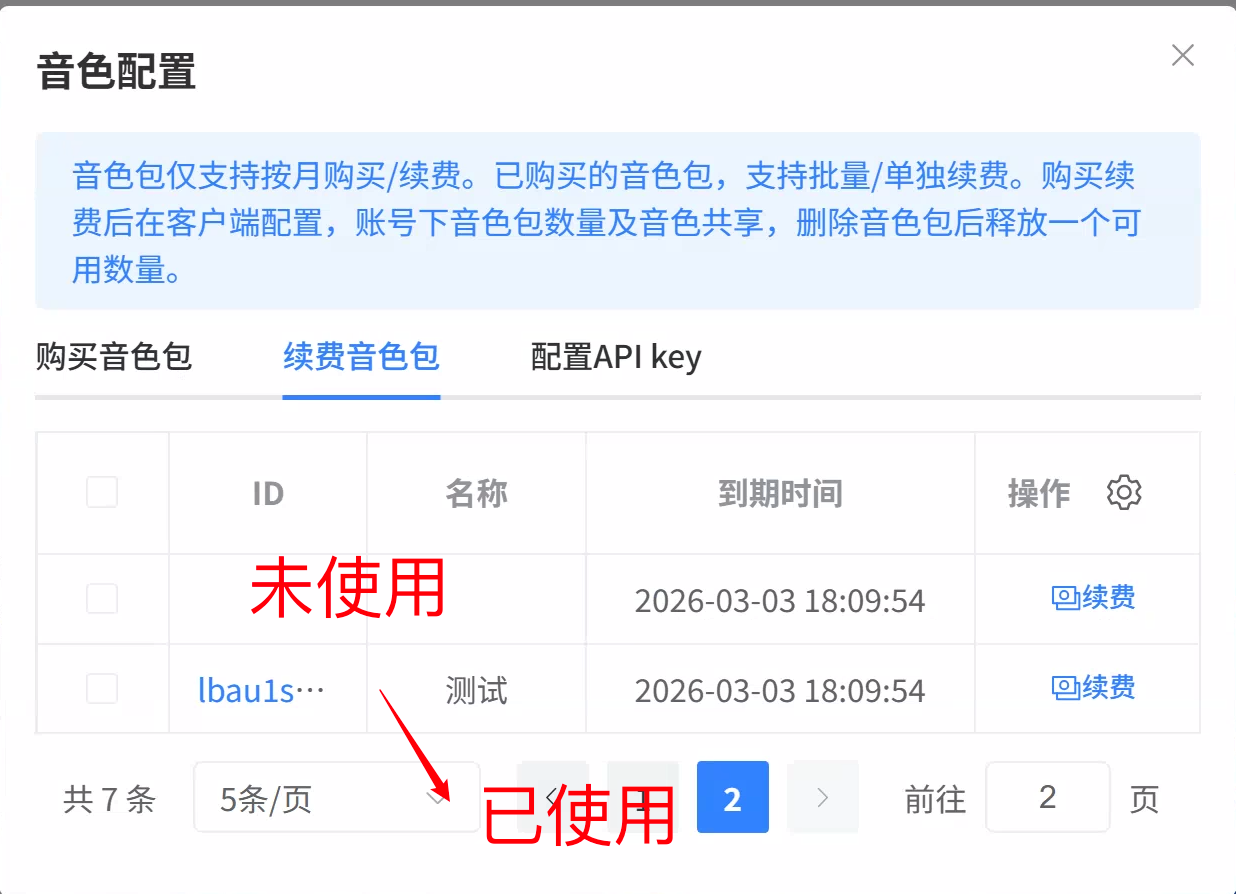Click the 到期时间 column header
Viewport: 1236px width, 894px height.
780,493
